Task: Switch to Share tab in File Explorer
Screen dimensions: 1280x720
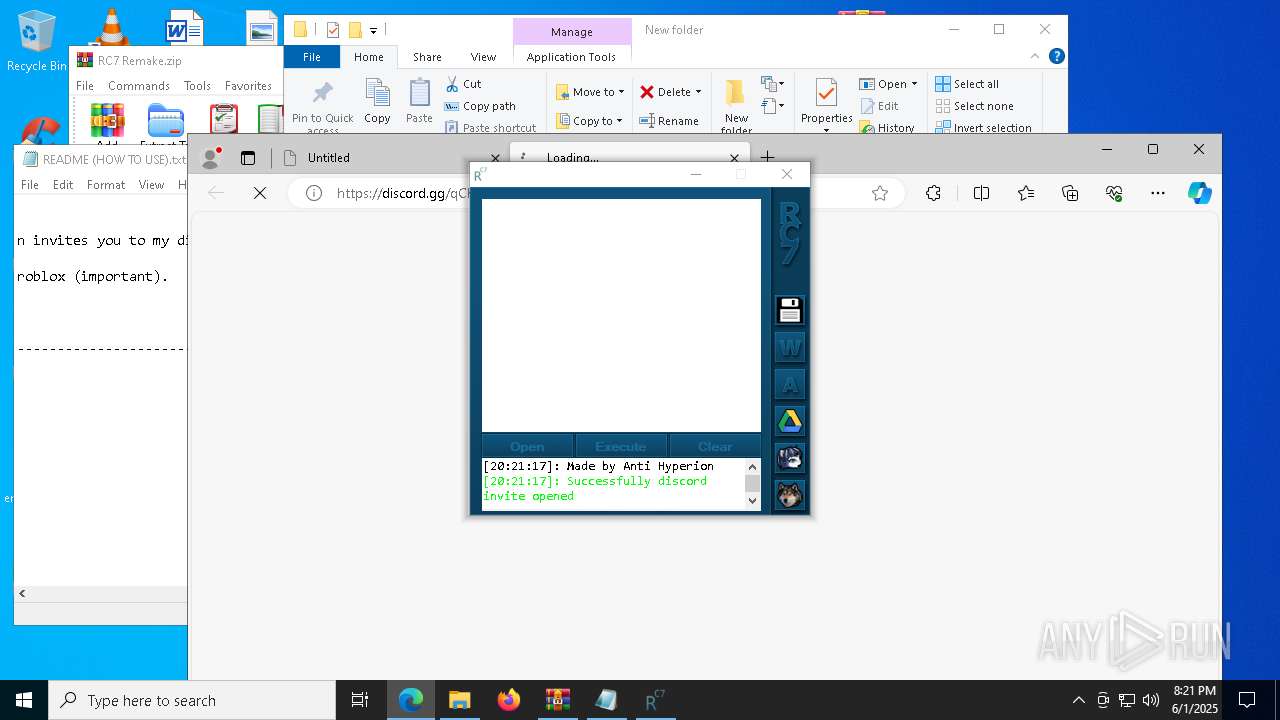Action: pyautogui.click(x=427, y=57)
